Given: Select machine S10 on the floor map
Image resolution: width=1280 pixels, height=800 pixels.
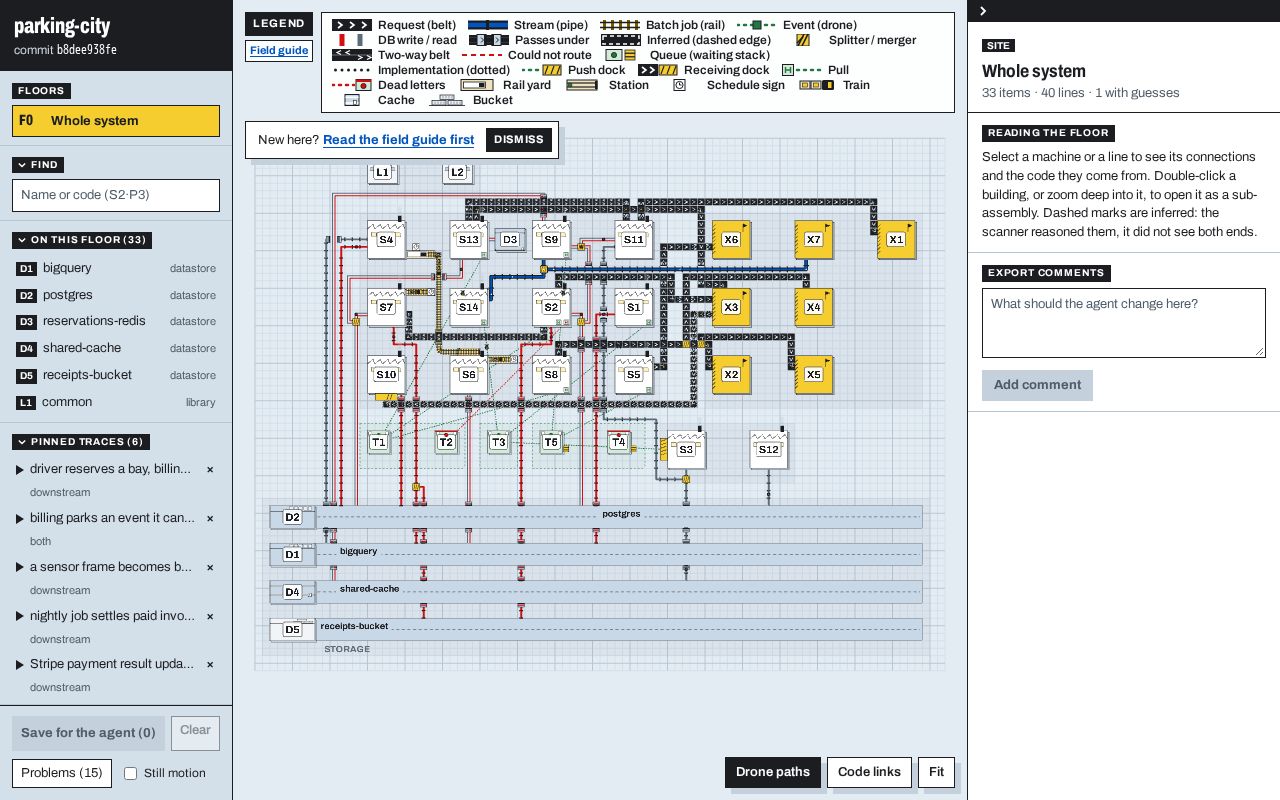Looking at the screenshot, I should click(x=386, y=375).
